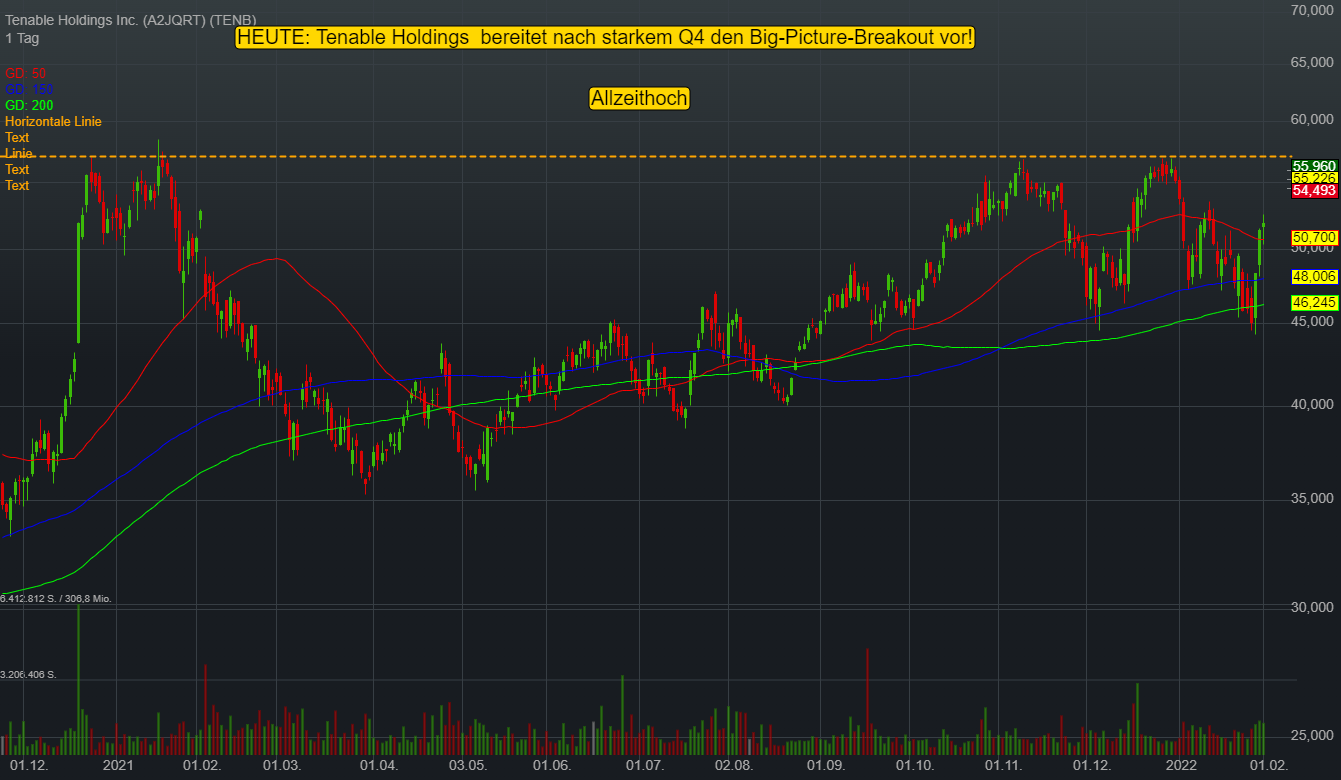The width and height of the screenshot is (1341, 780).
Task: Click the 46,245 moving average price tag
Action: click(x=1314, y=302)
